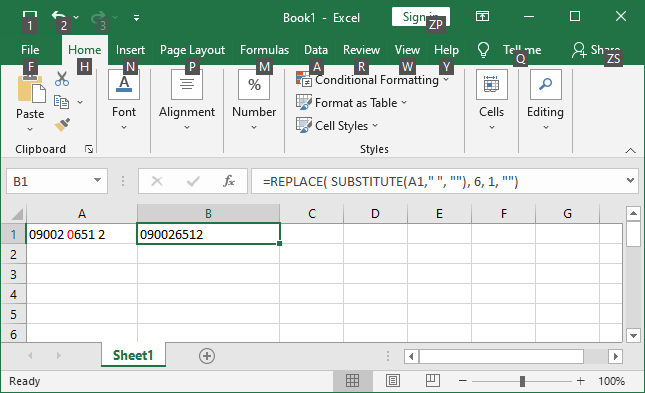The height and width of the screenshot is (393, 645).
Task: Expand the formula bar with chevron
Action: [630, 180]
